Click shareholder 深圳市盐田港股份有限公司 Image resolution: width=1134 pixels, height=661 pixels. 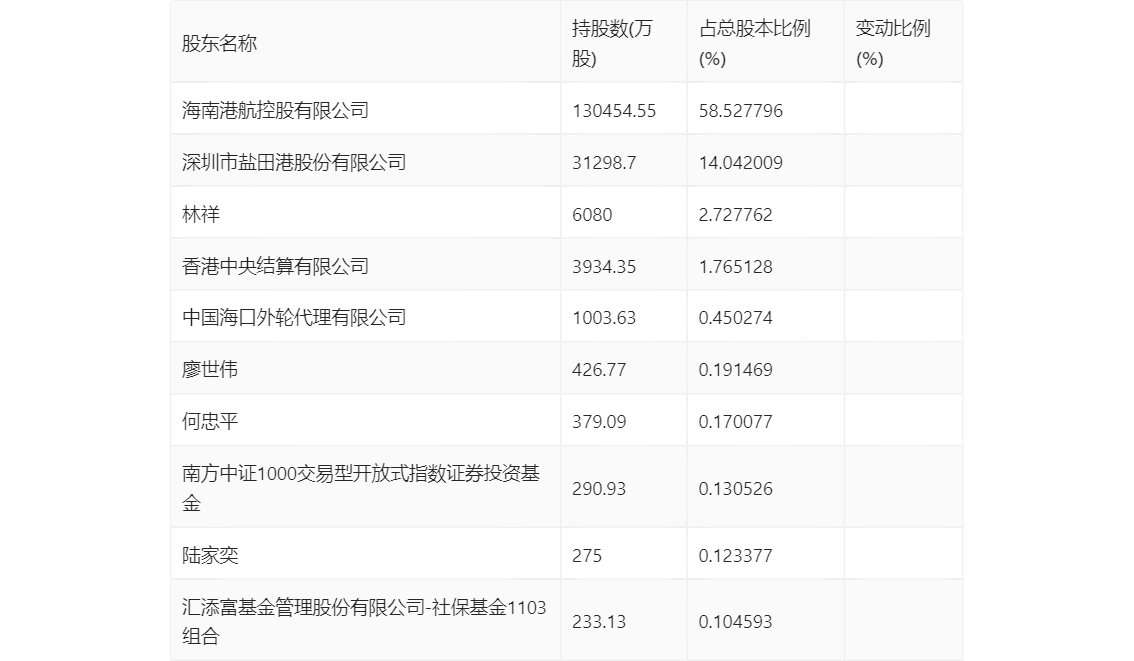pyautogui.click(x=294, y=162)
